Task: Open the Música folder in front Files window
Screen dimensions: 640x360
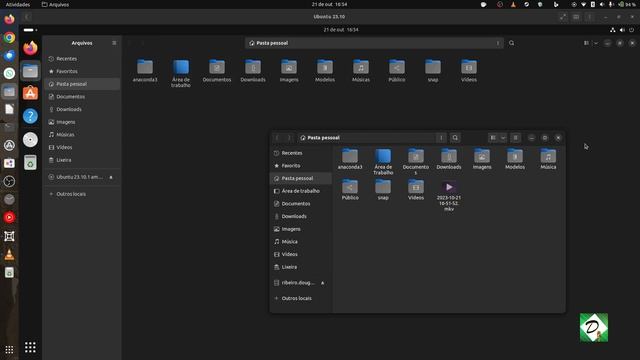Action: (x=548, y=159)
